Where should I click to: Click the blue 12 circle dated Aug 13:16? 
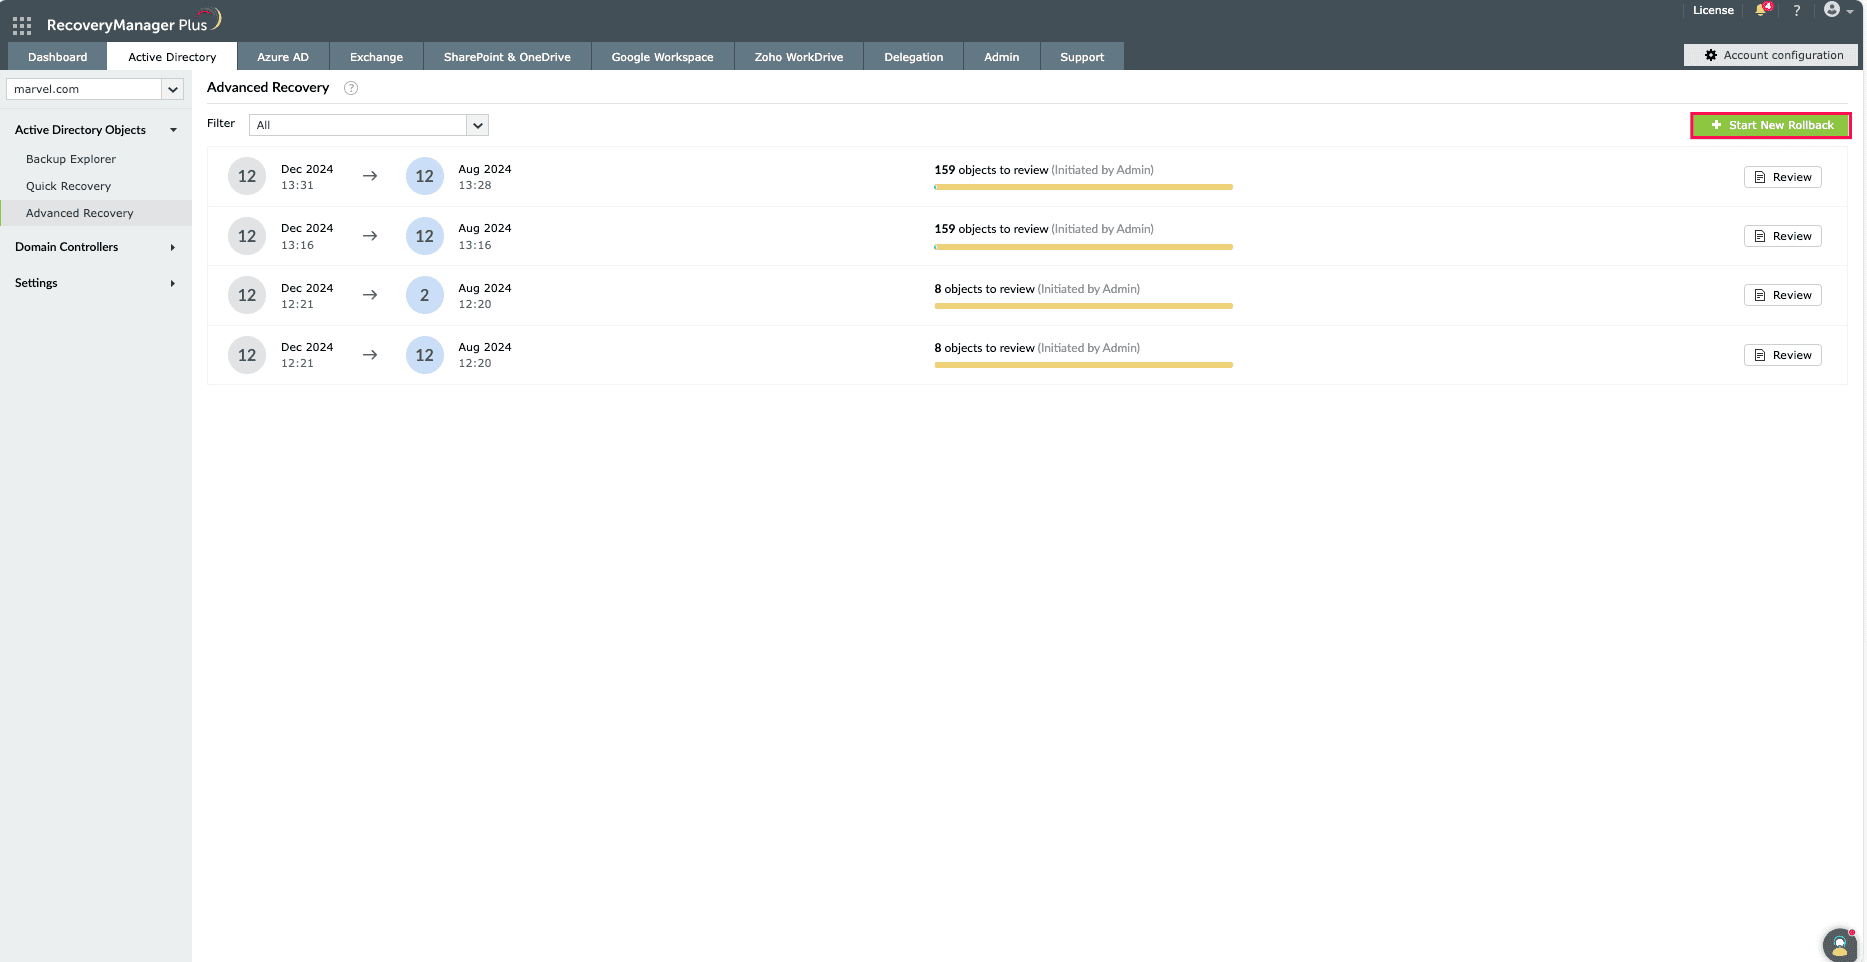425,236
